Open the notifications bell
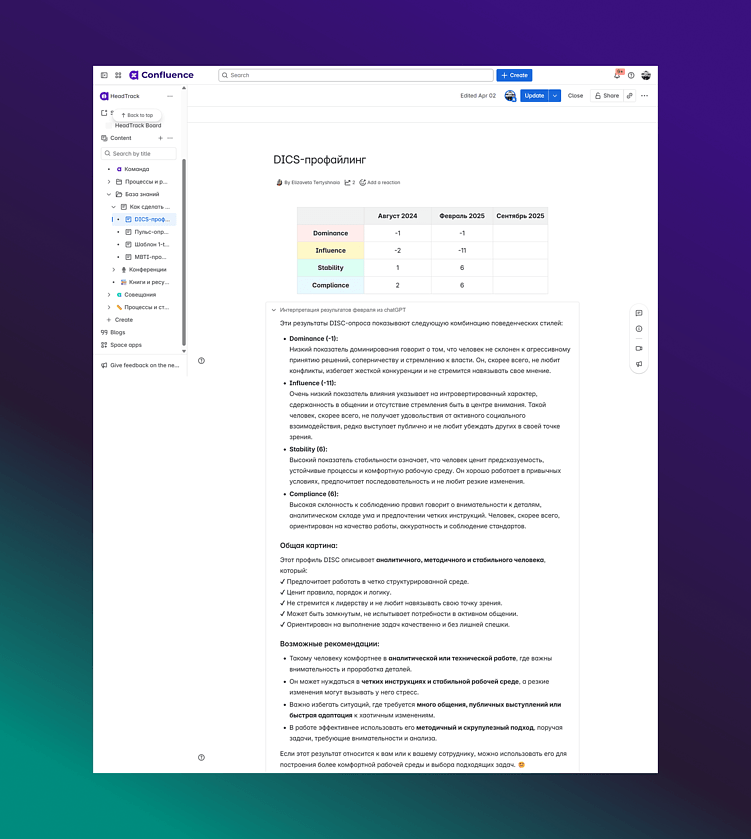Screen dimensions: 751x839 [618, 75]
